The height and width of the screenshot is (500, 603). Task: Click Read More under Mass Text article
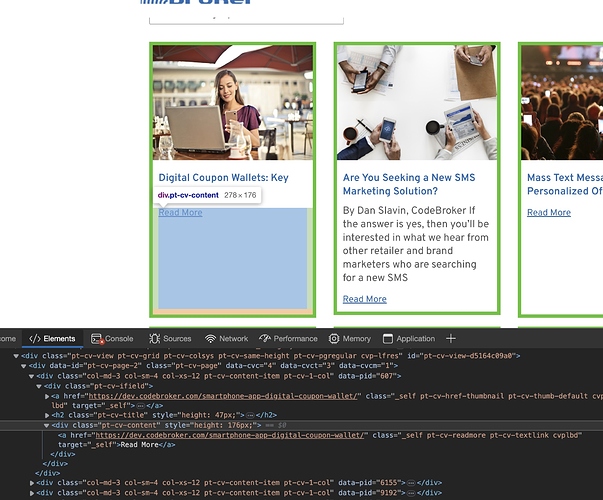tap(549, 213)
